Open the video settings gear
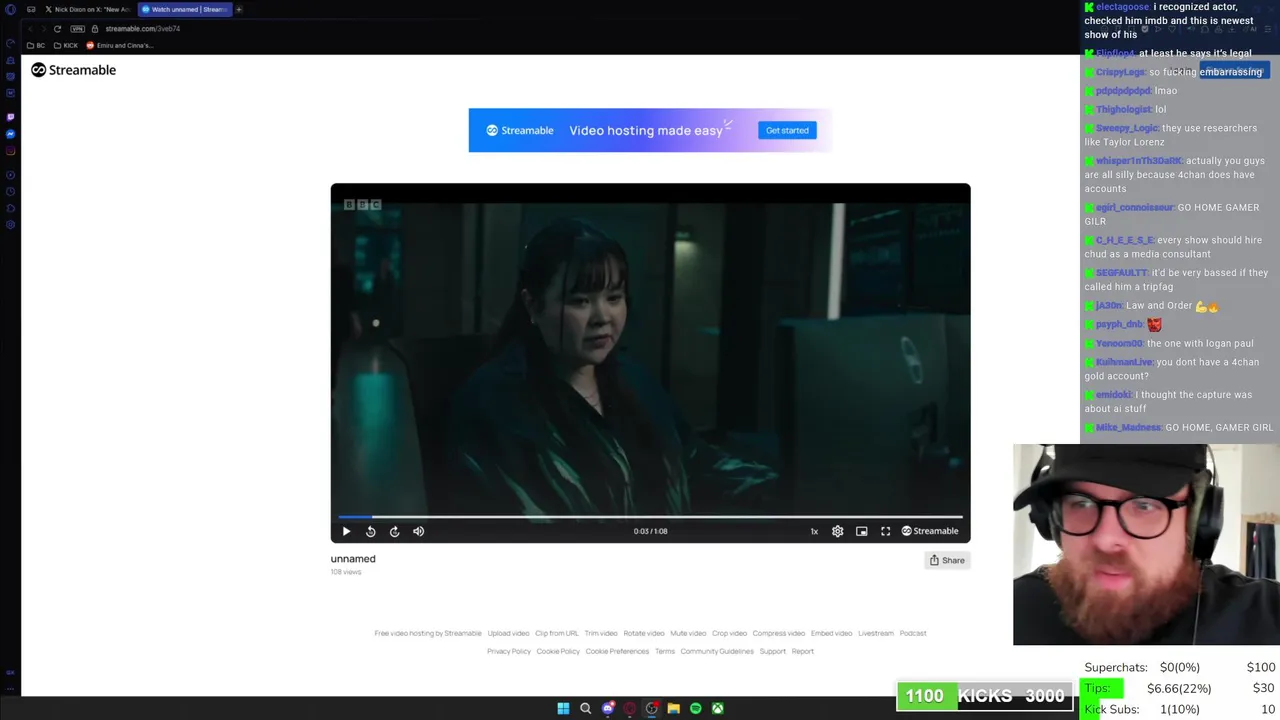1280x720 pixels. coord(838,531)
